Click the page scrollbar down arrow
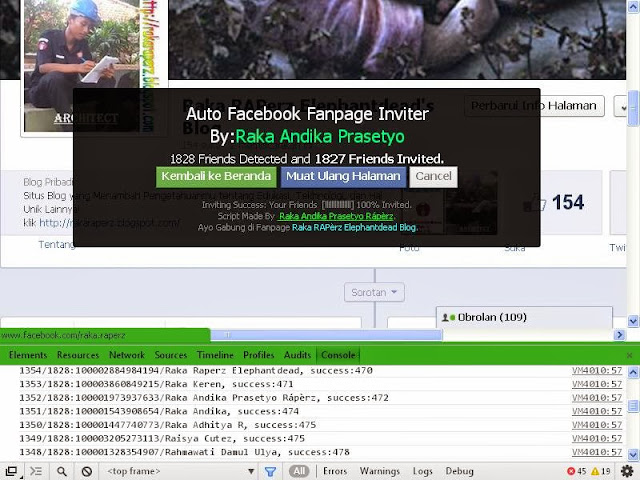 (x=633, y=321)
